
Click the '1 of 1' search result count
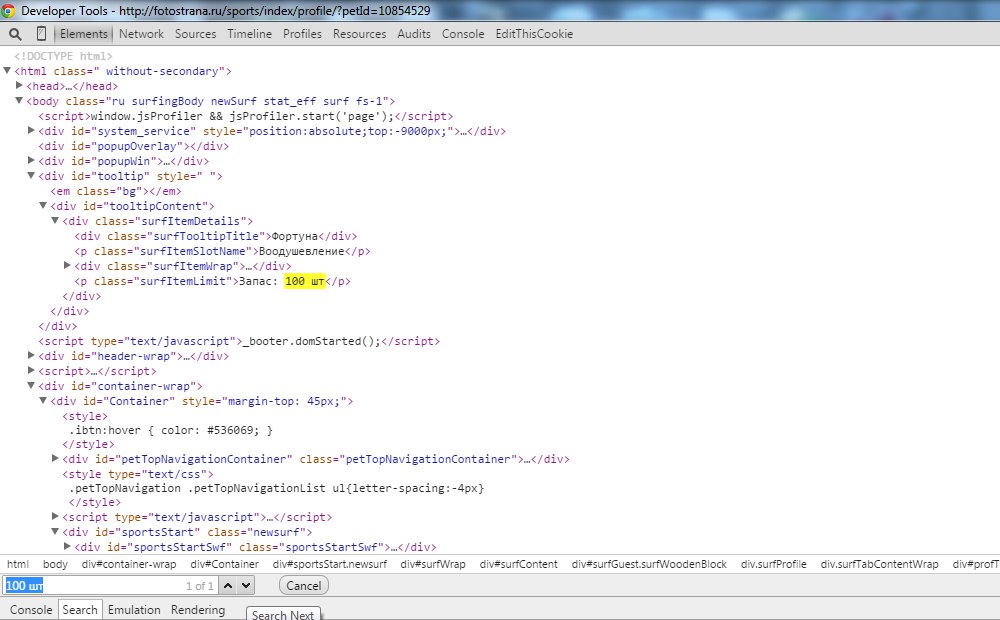click(200, 586)
